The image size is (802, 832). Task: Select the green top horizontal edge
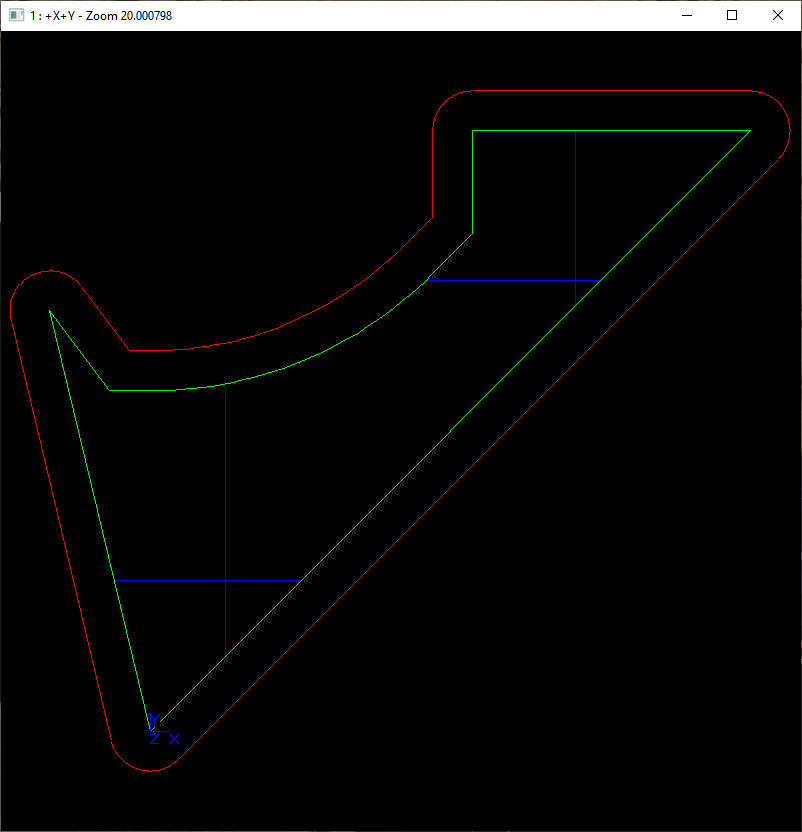point(610,130)
